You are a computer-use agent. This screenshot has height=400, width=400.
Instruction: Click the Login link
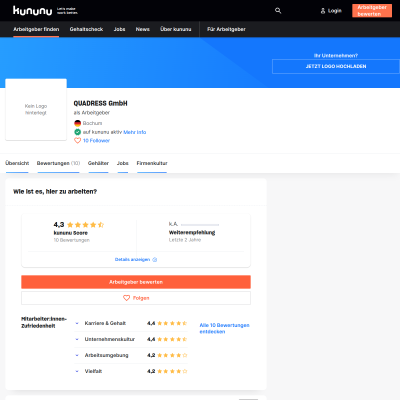click(x=335, y=11)
